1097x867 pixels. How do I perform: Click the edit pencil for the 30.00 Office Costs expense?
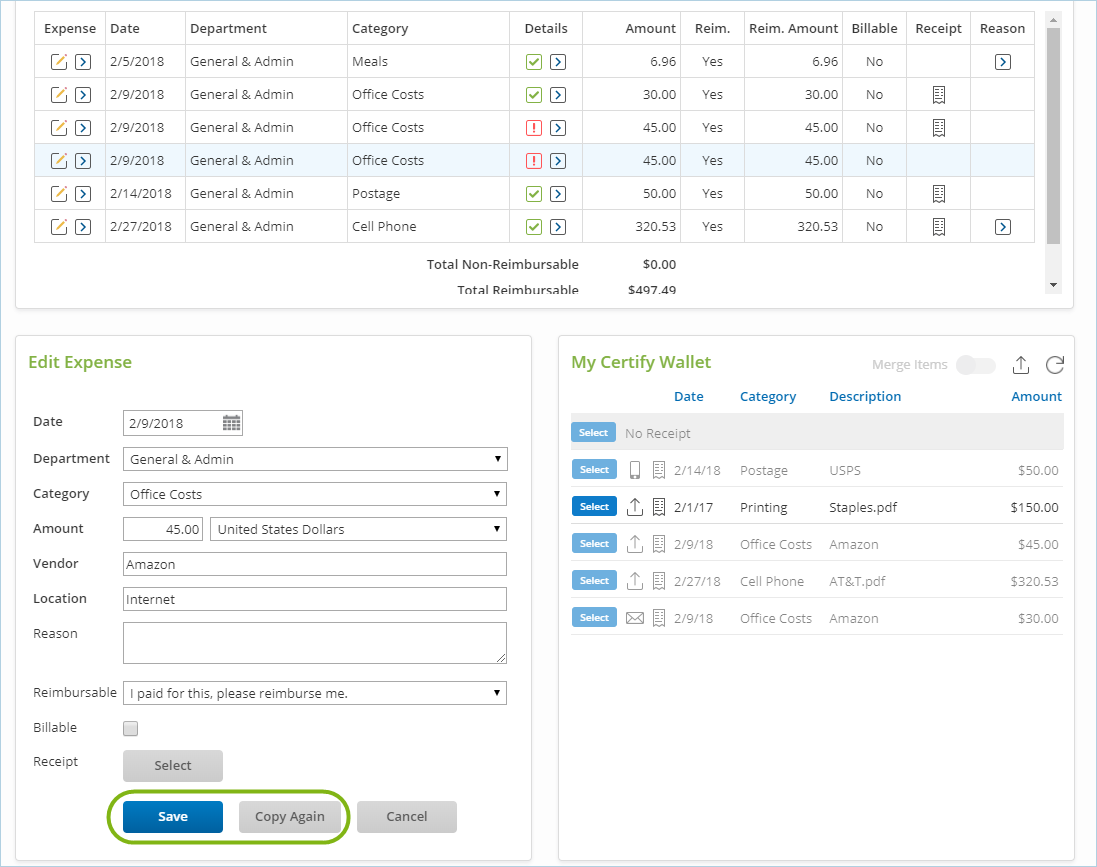pos(59,94)
